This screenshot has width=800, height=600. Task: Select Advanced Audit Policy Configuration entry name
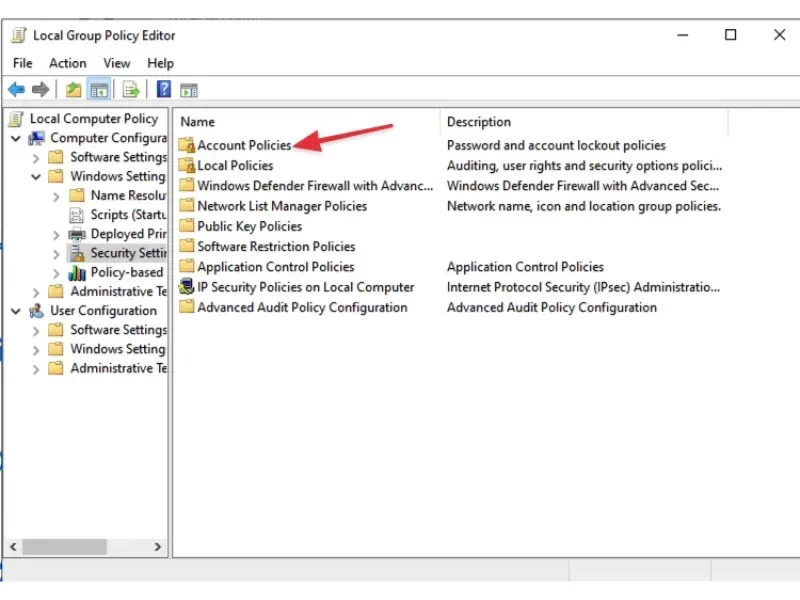pyautogui.click(x=302, y=307)
